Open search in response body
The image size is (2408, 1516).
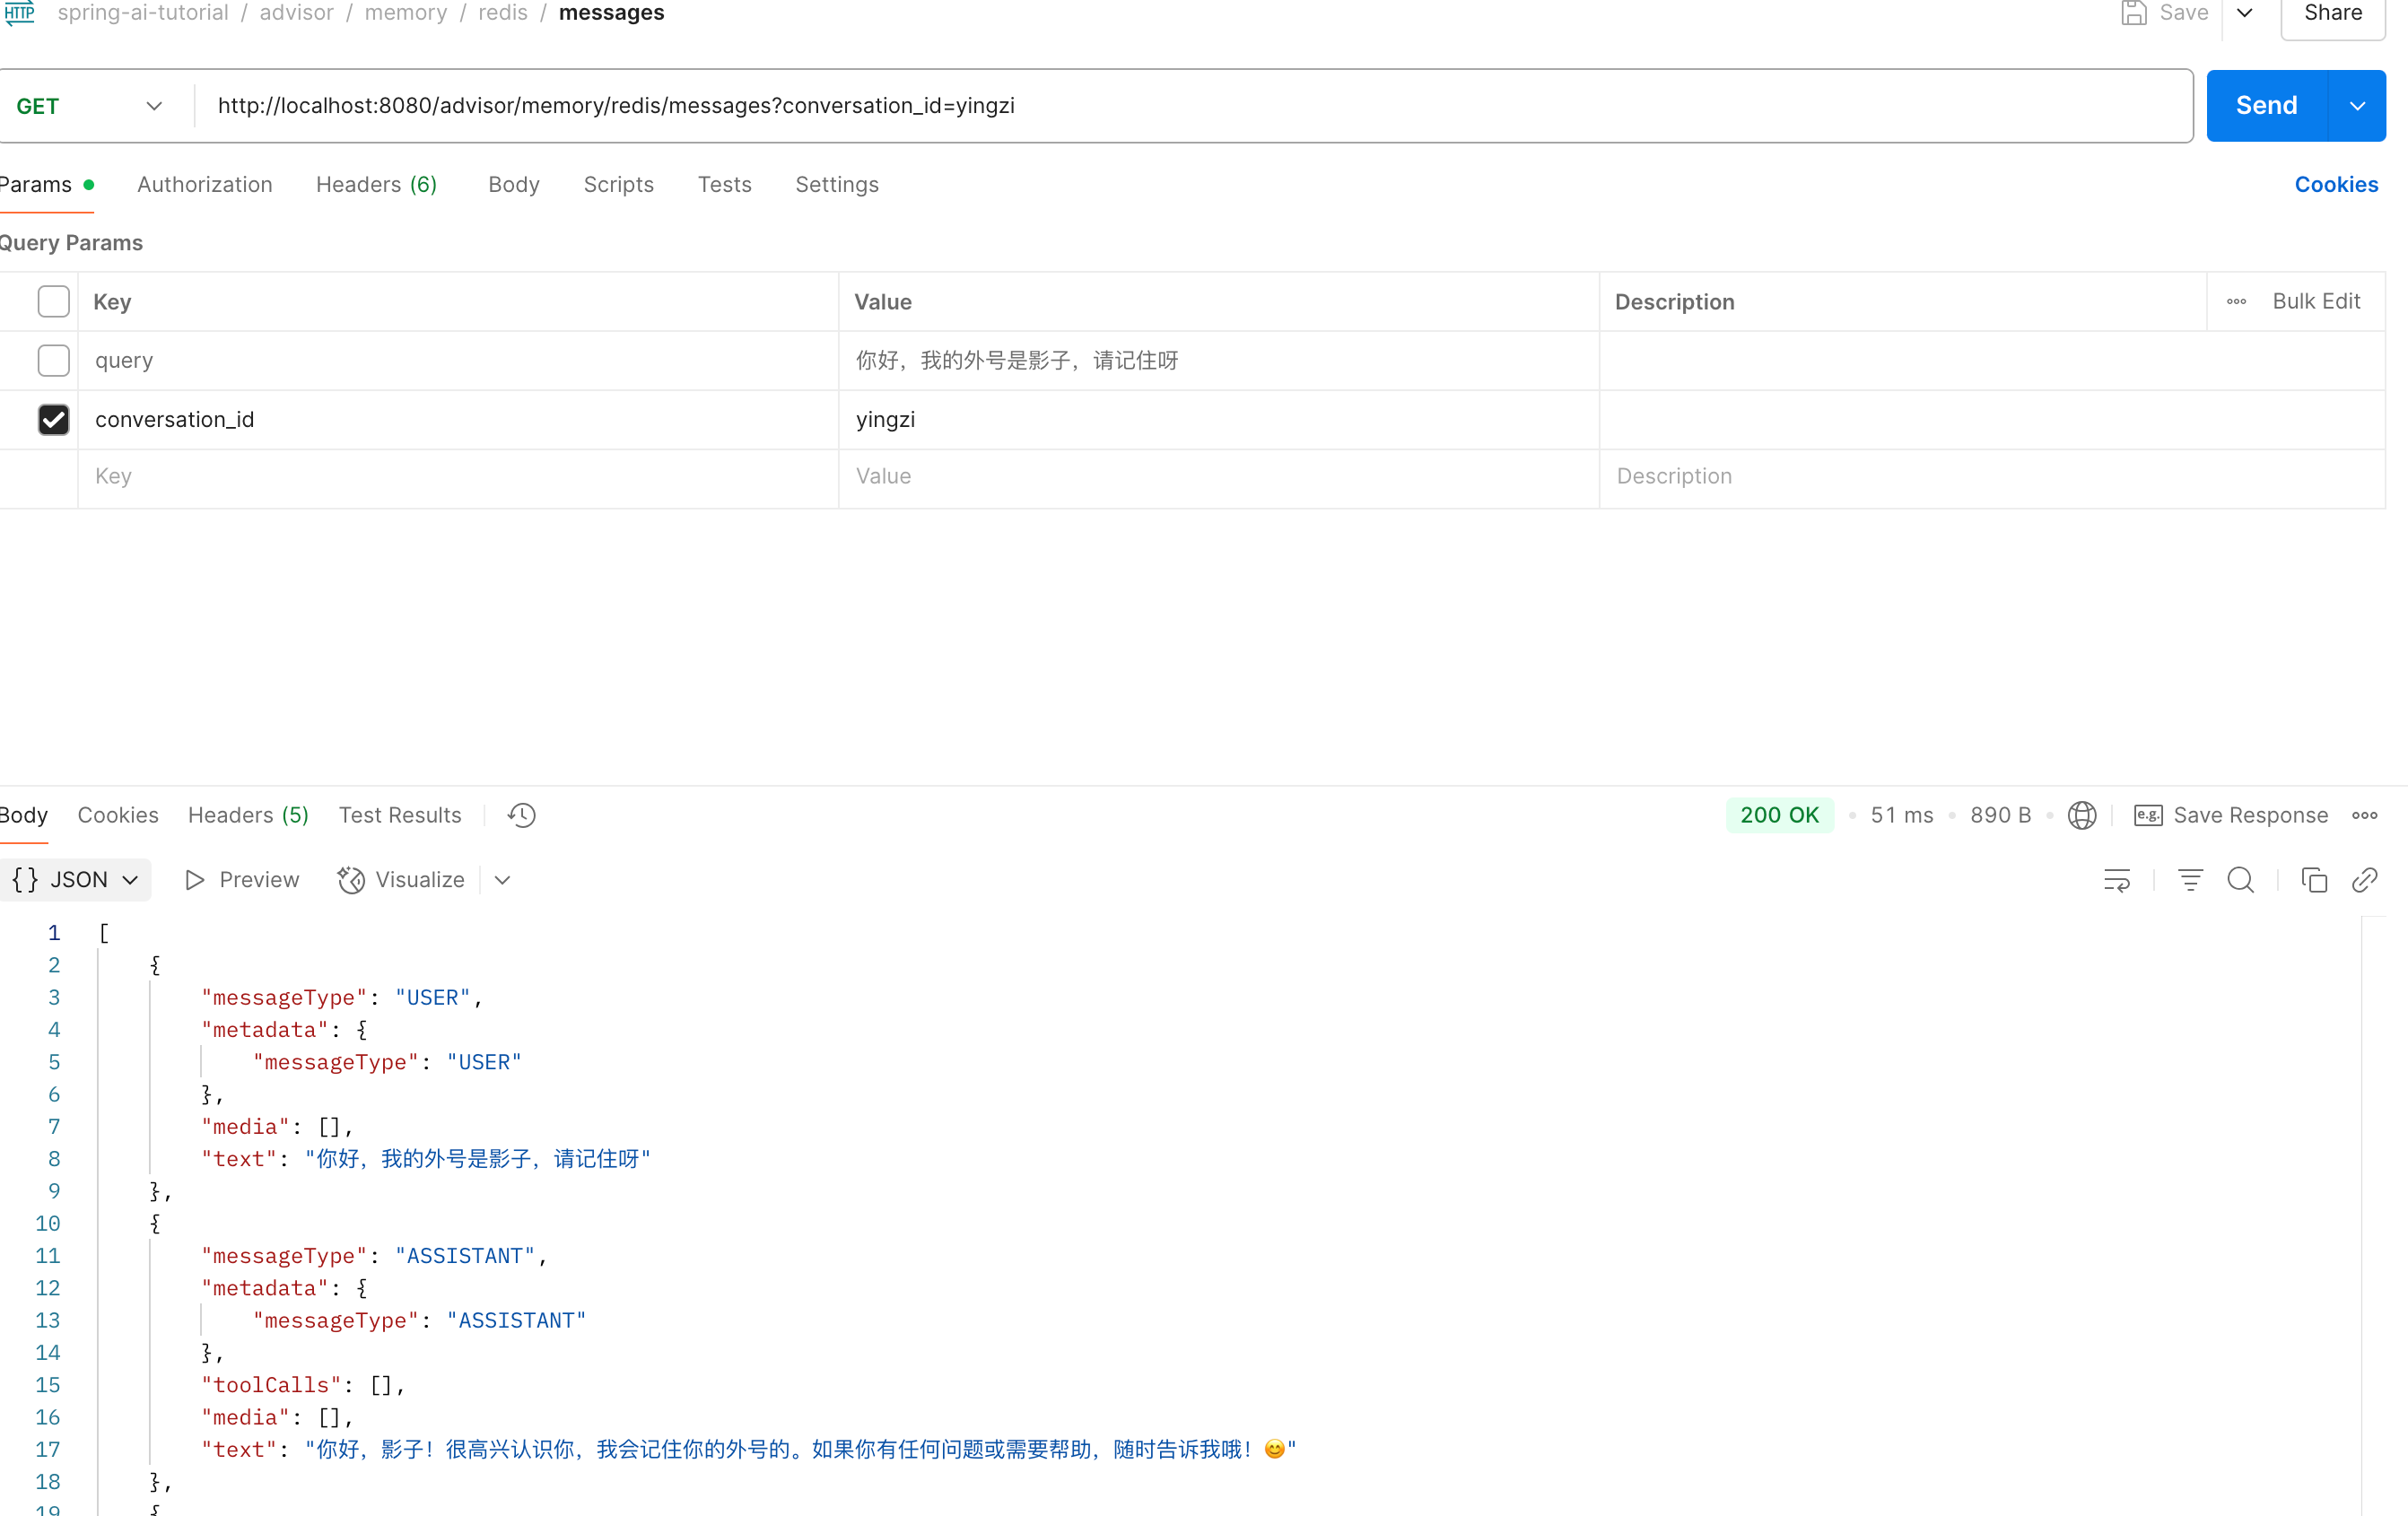[x=2240, y=880]
